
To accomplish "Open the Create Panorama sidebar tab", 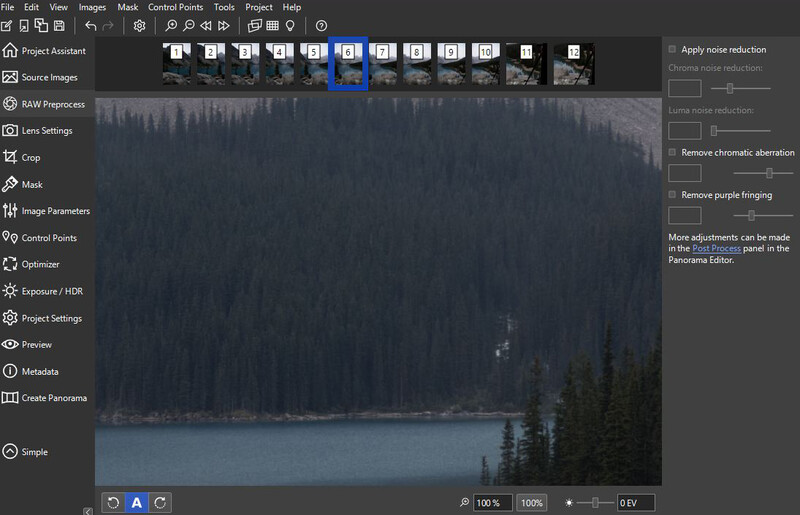I will point(47,398).
